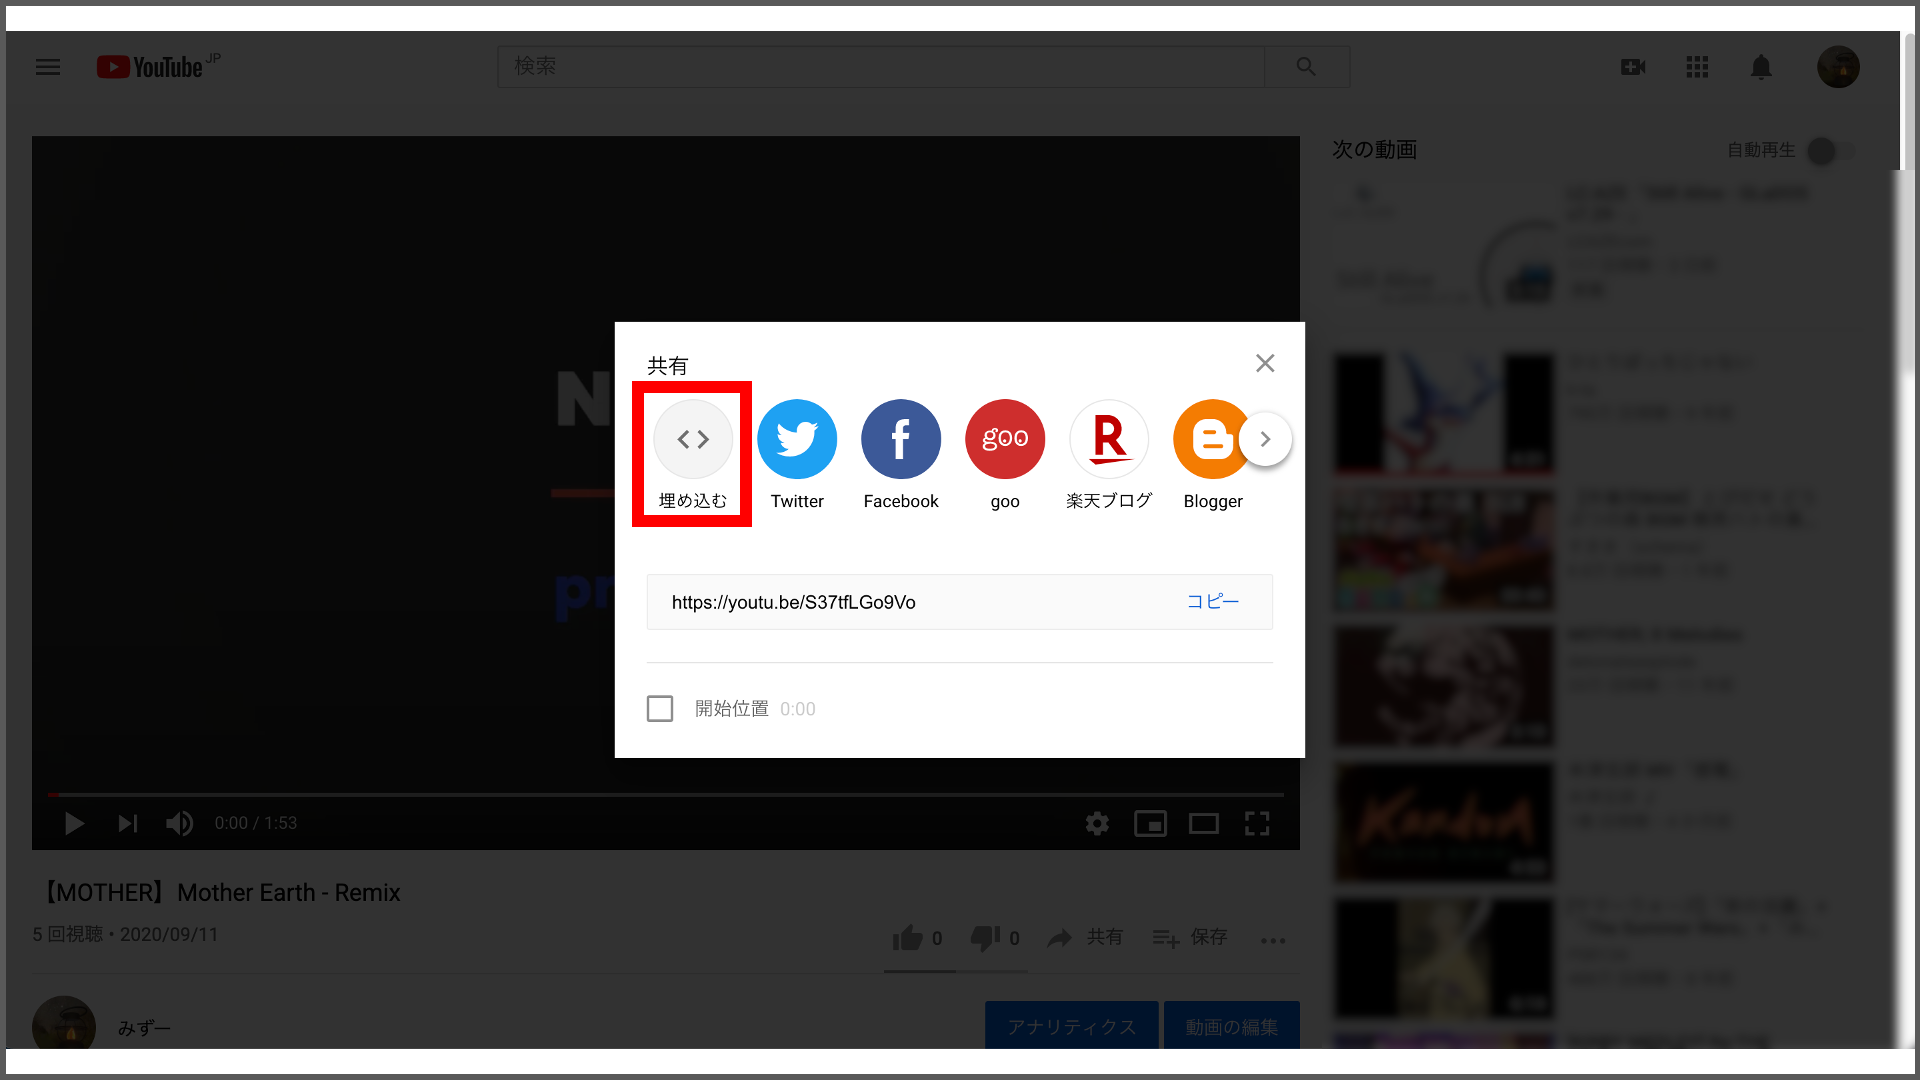Screen dimensions: 1920x1080
Task: Share to Facebook icon
Action: point(901,439)
